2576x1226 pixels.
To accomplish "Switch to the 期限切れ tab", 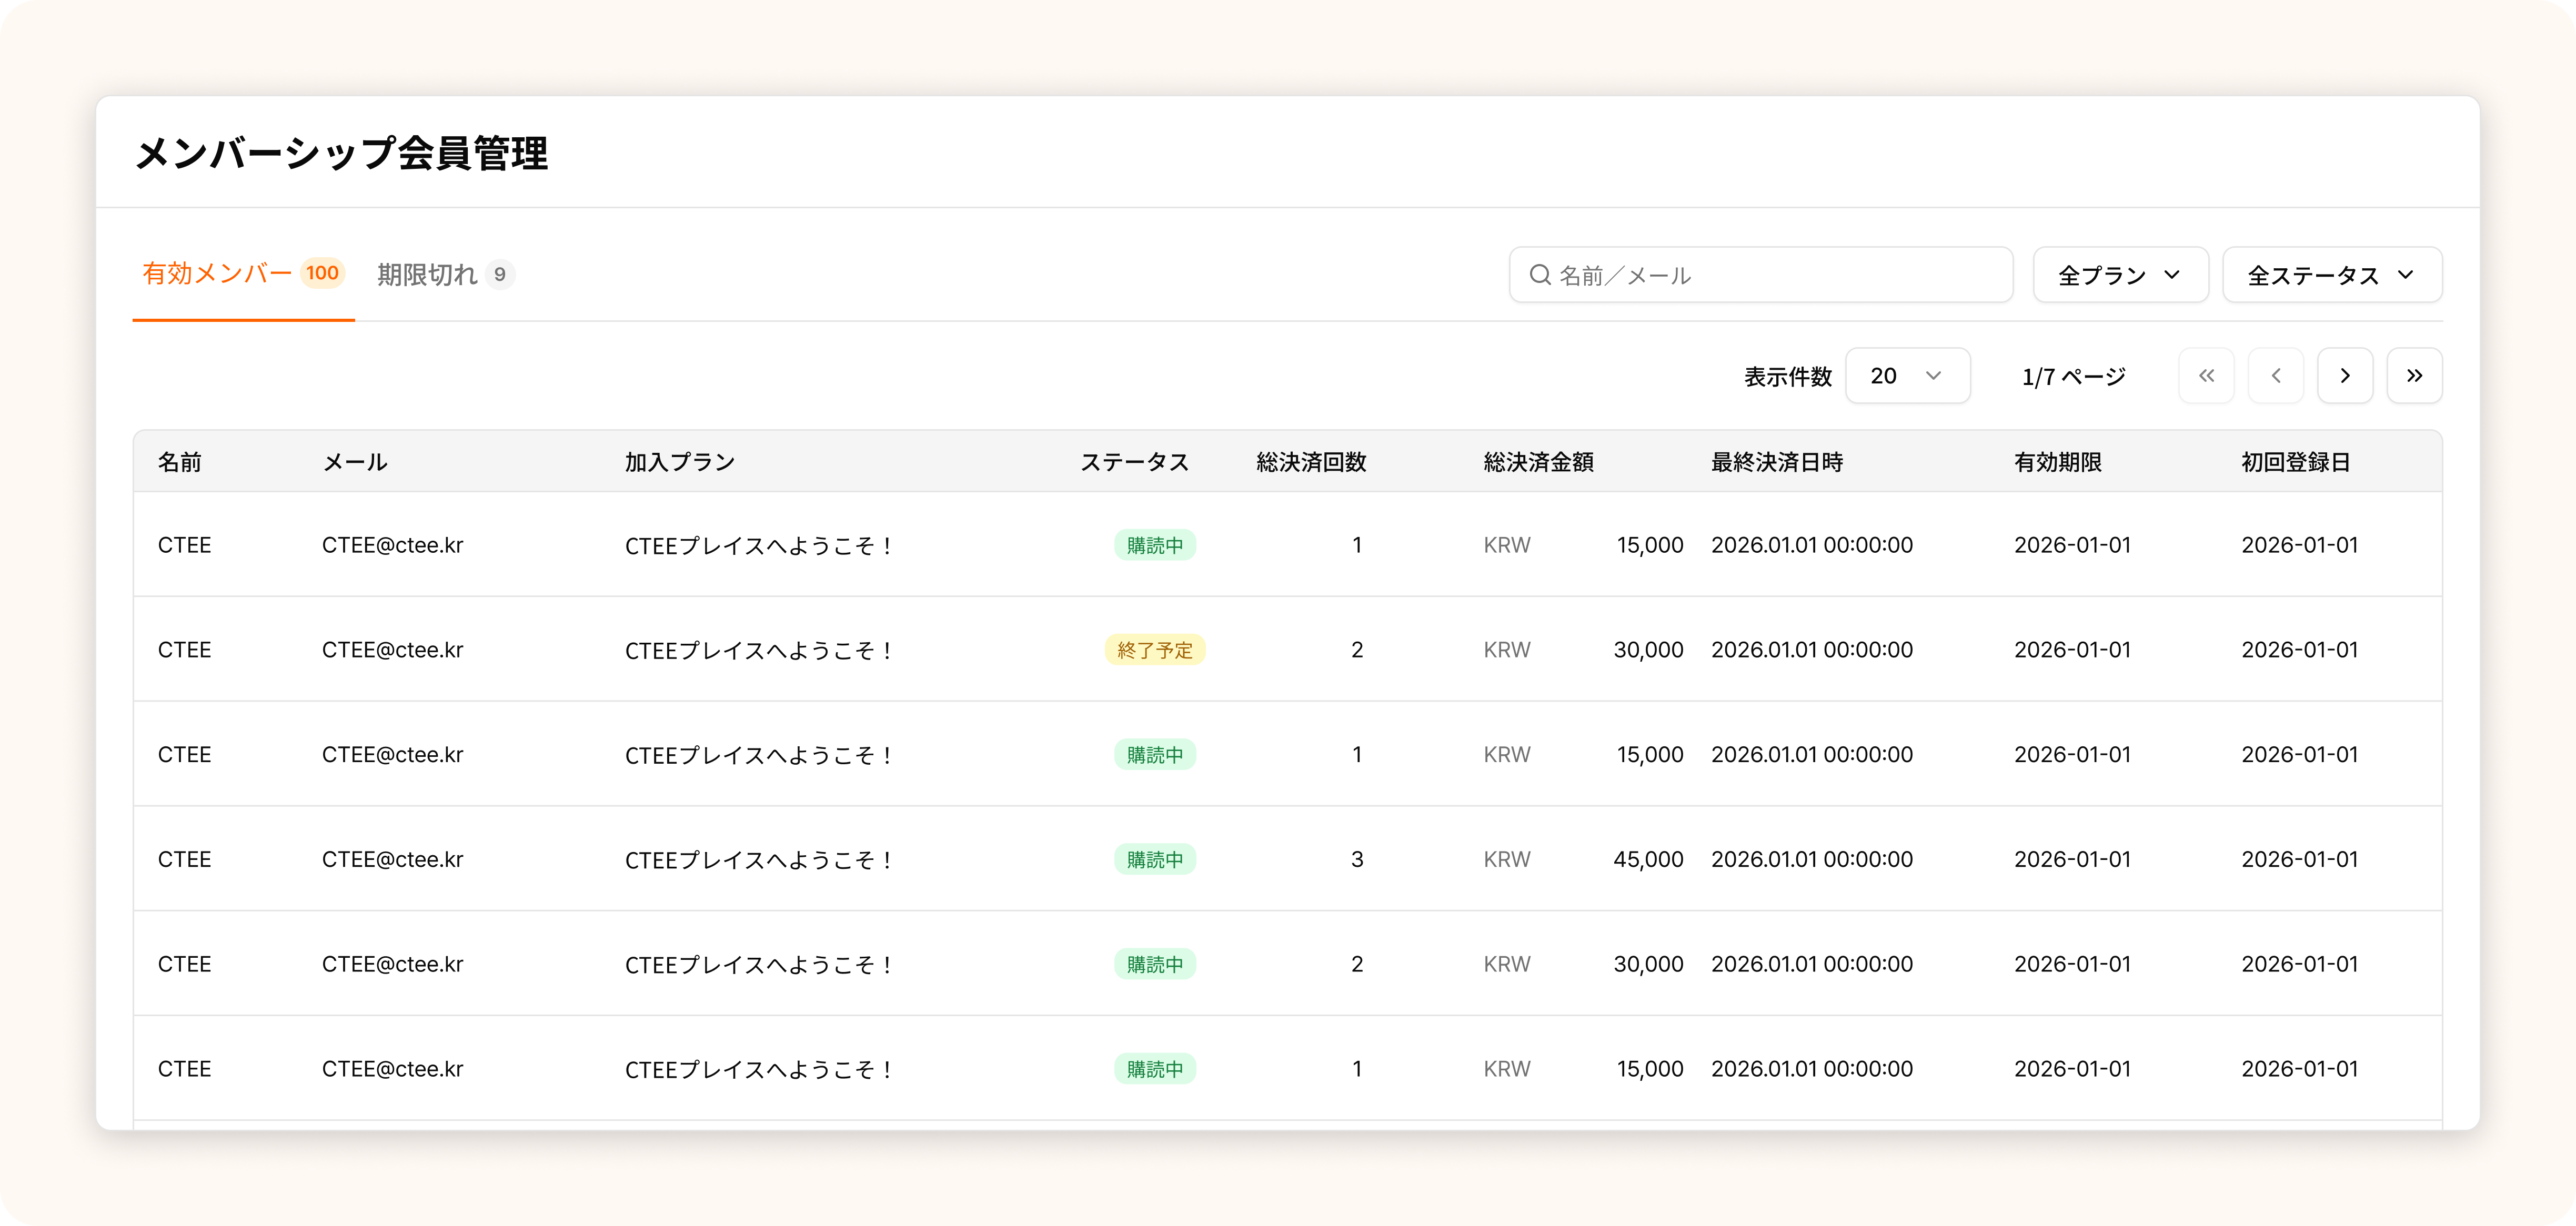I will (x=428, y=274).
